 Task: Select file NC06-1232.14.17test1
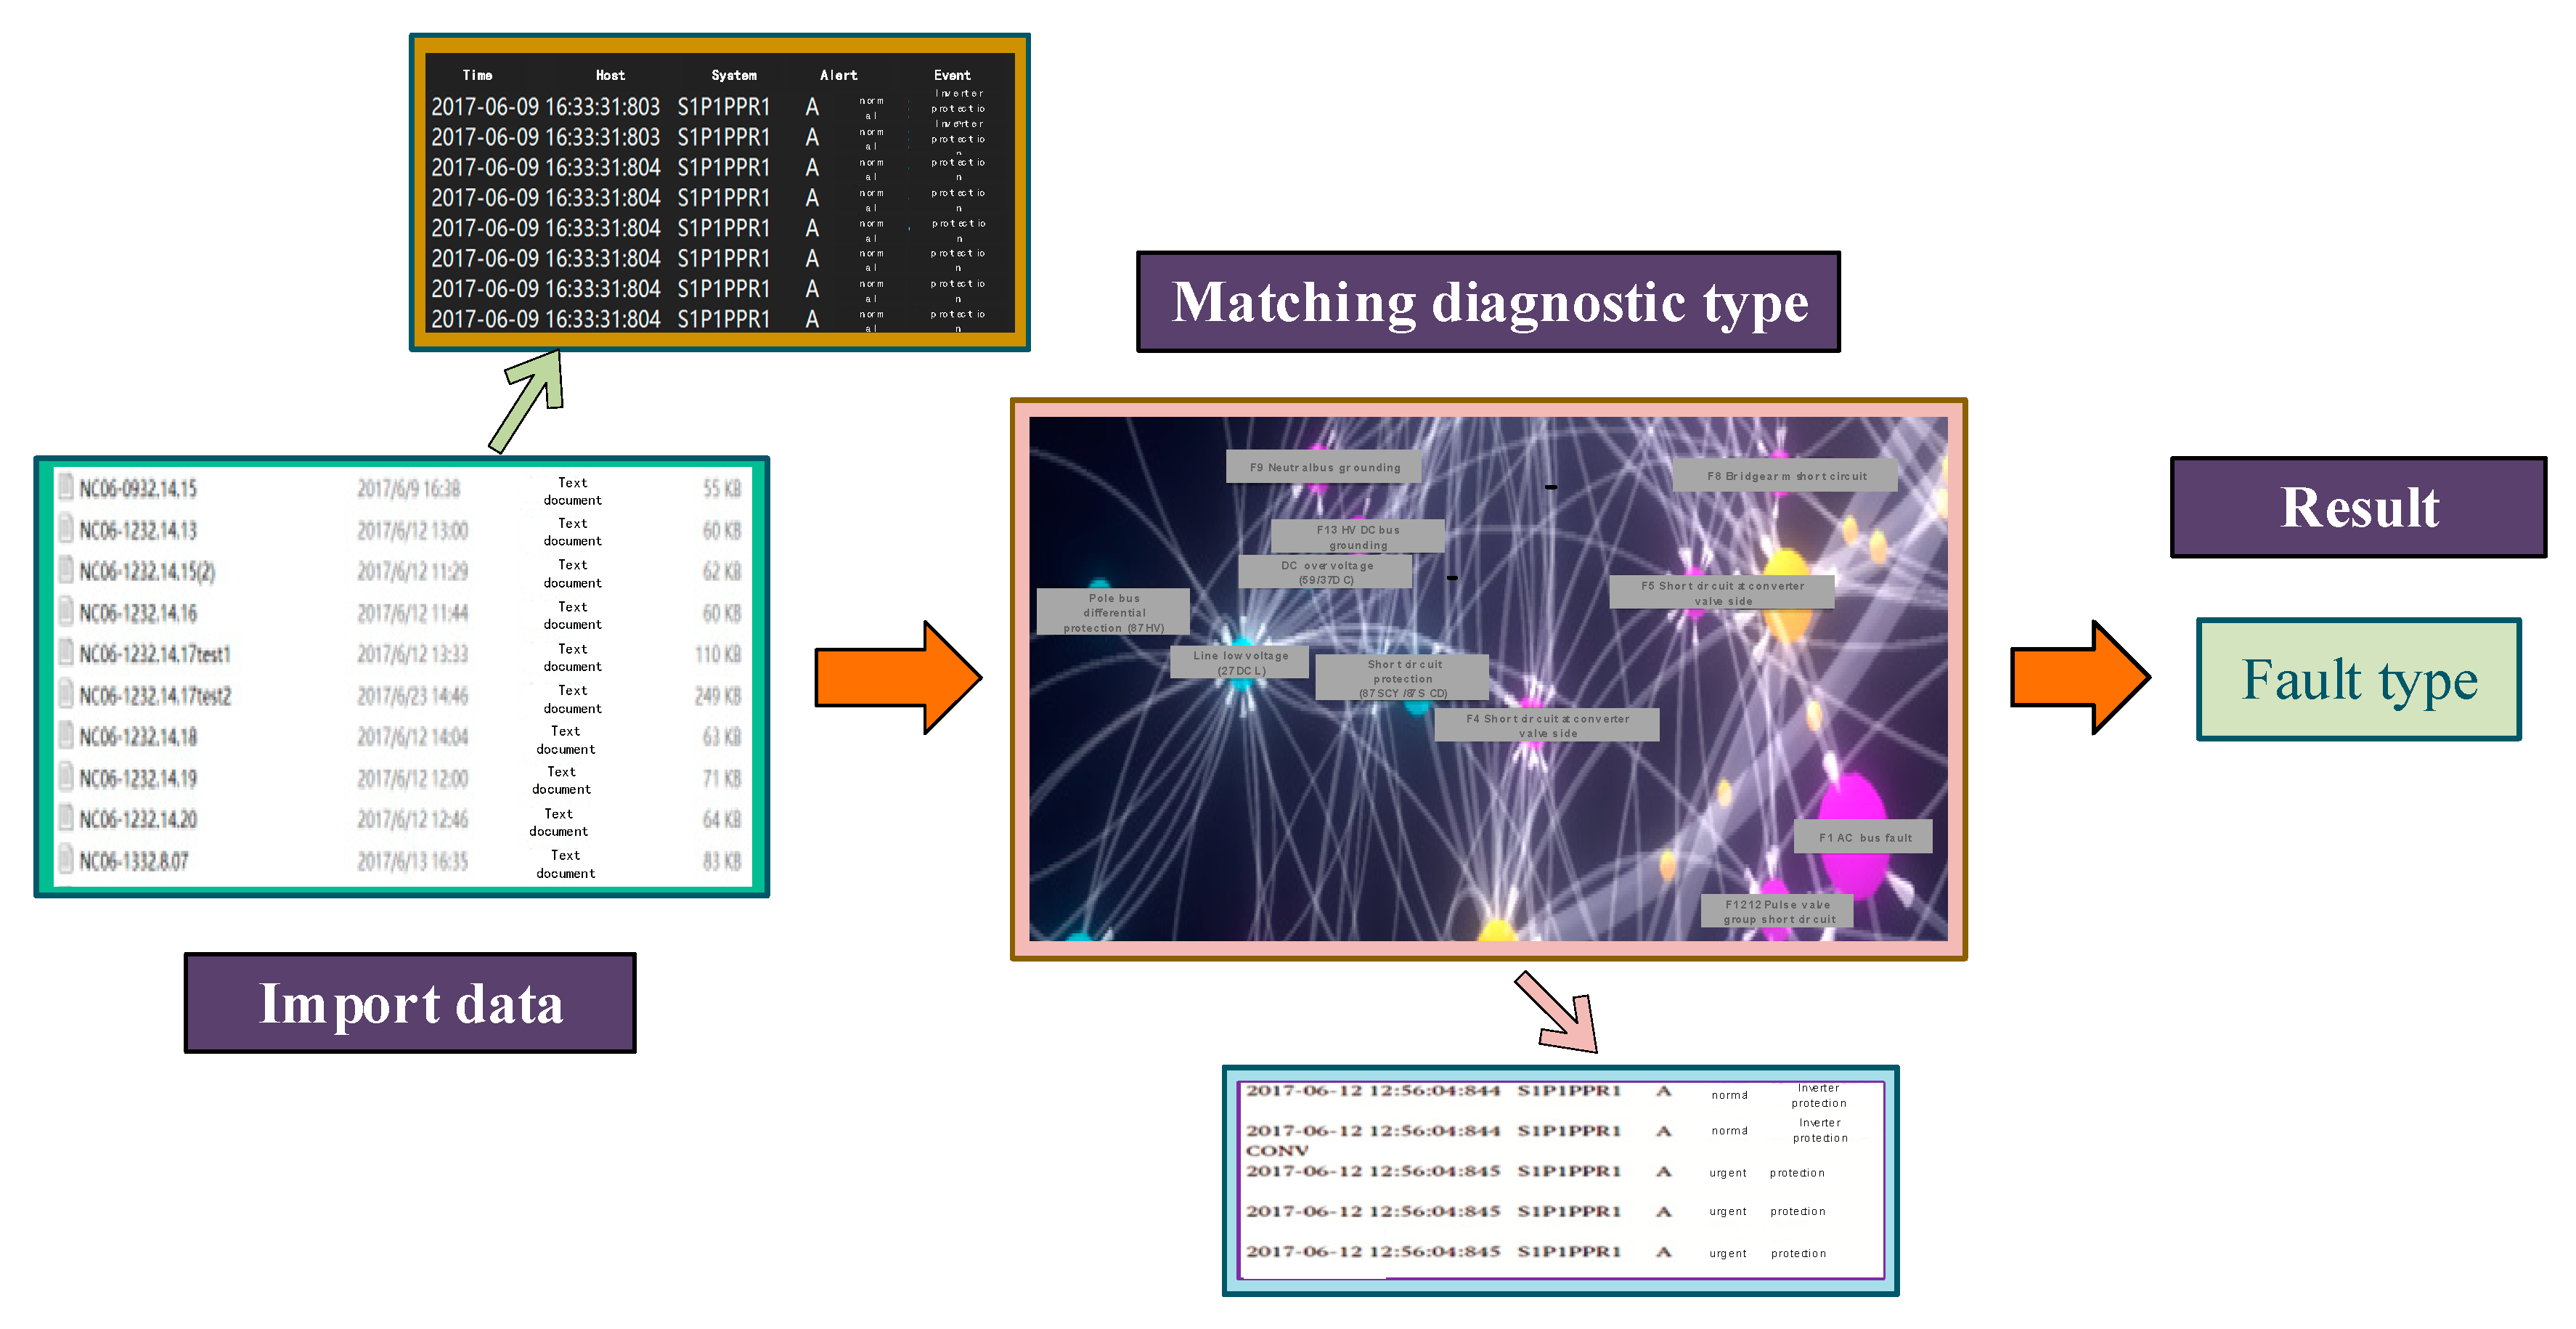pos(155,654)
